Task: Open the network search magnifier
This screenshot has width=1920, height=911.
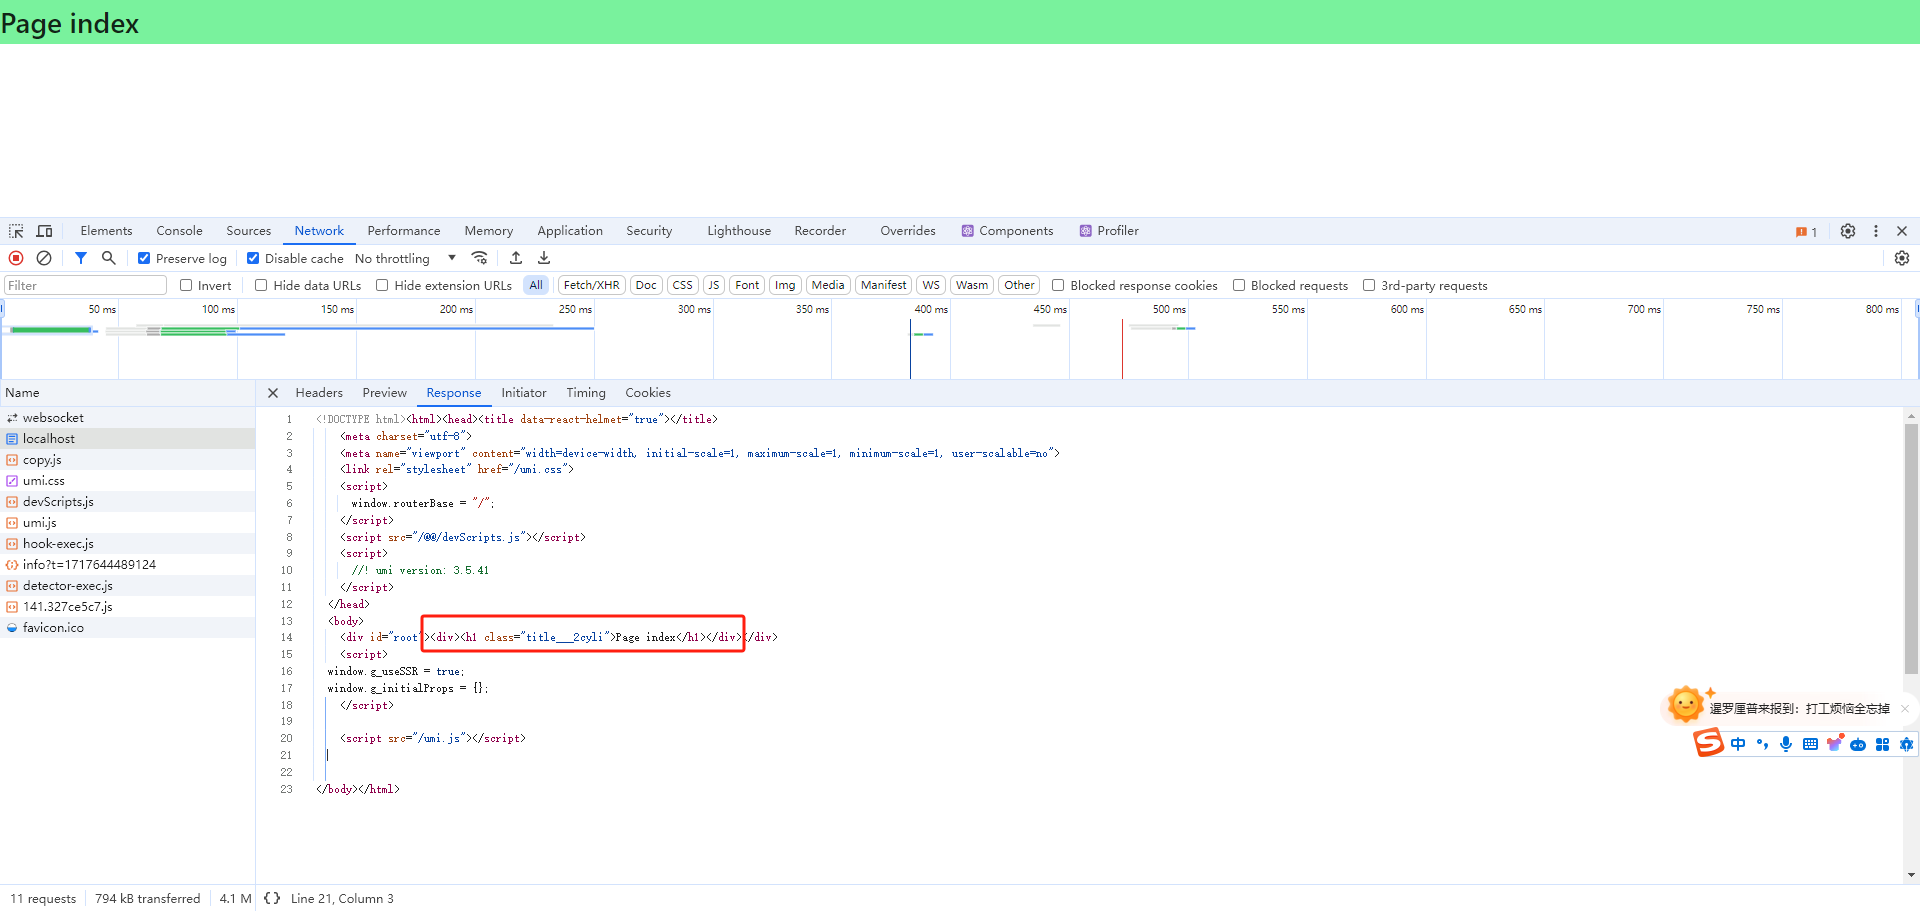Action: 109,258
